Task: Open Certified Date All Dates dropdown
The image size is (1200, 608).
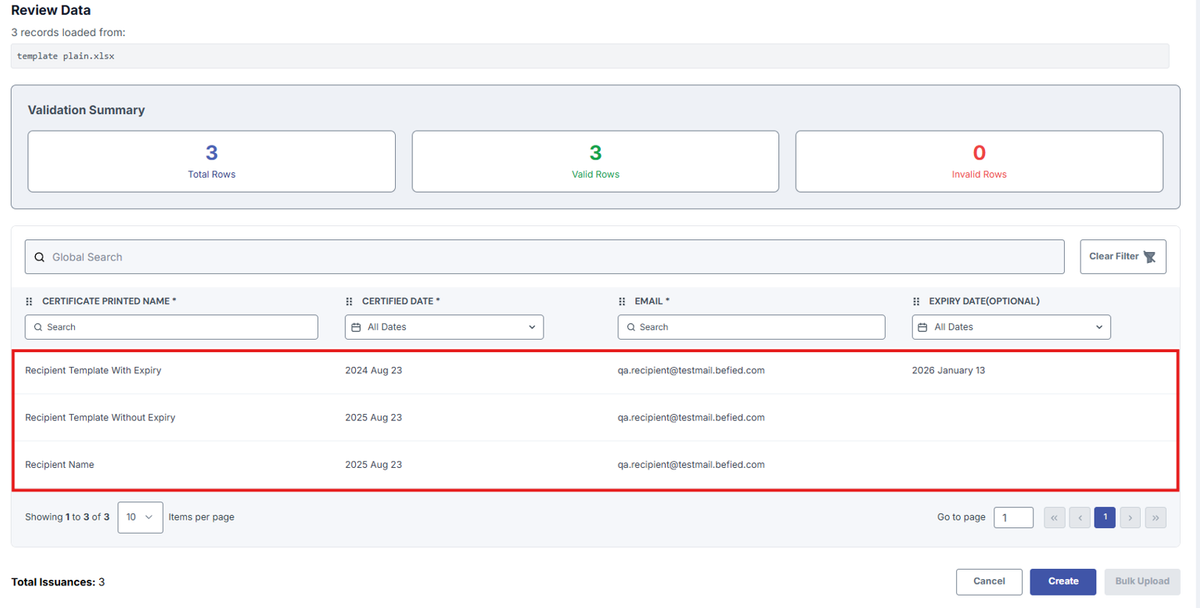Action: (444, 327)
